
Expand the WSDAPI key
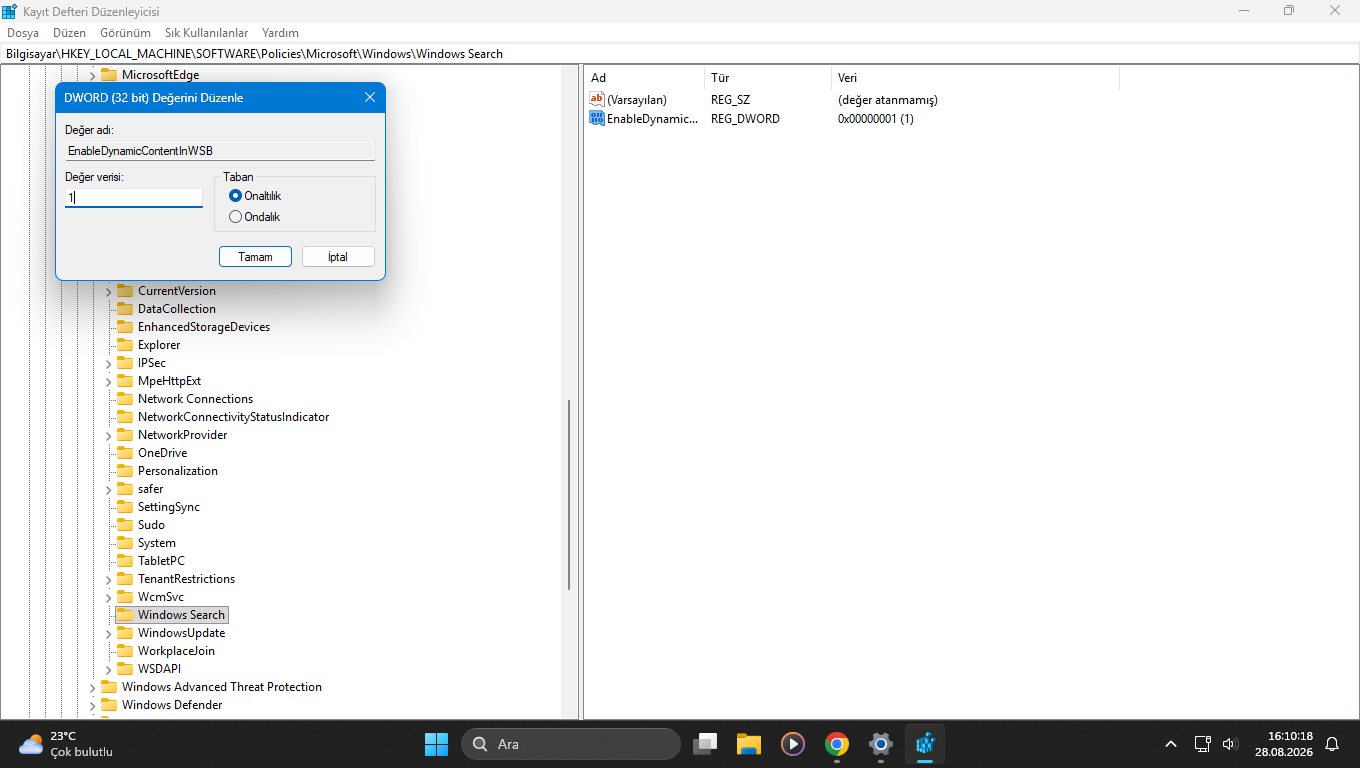pyautogui.click(x=109, y=669)
